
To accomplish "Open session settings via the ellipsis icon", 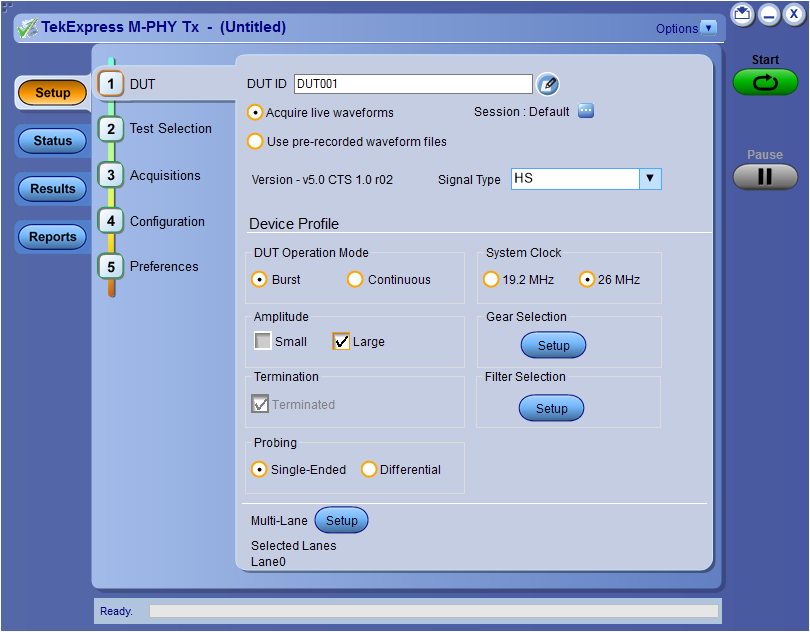I will 586,112.
